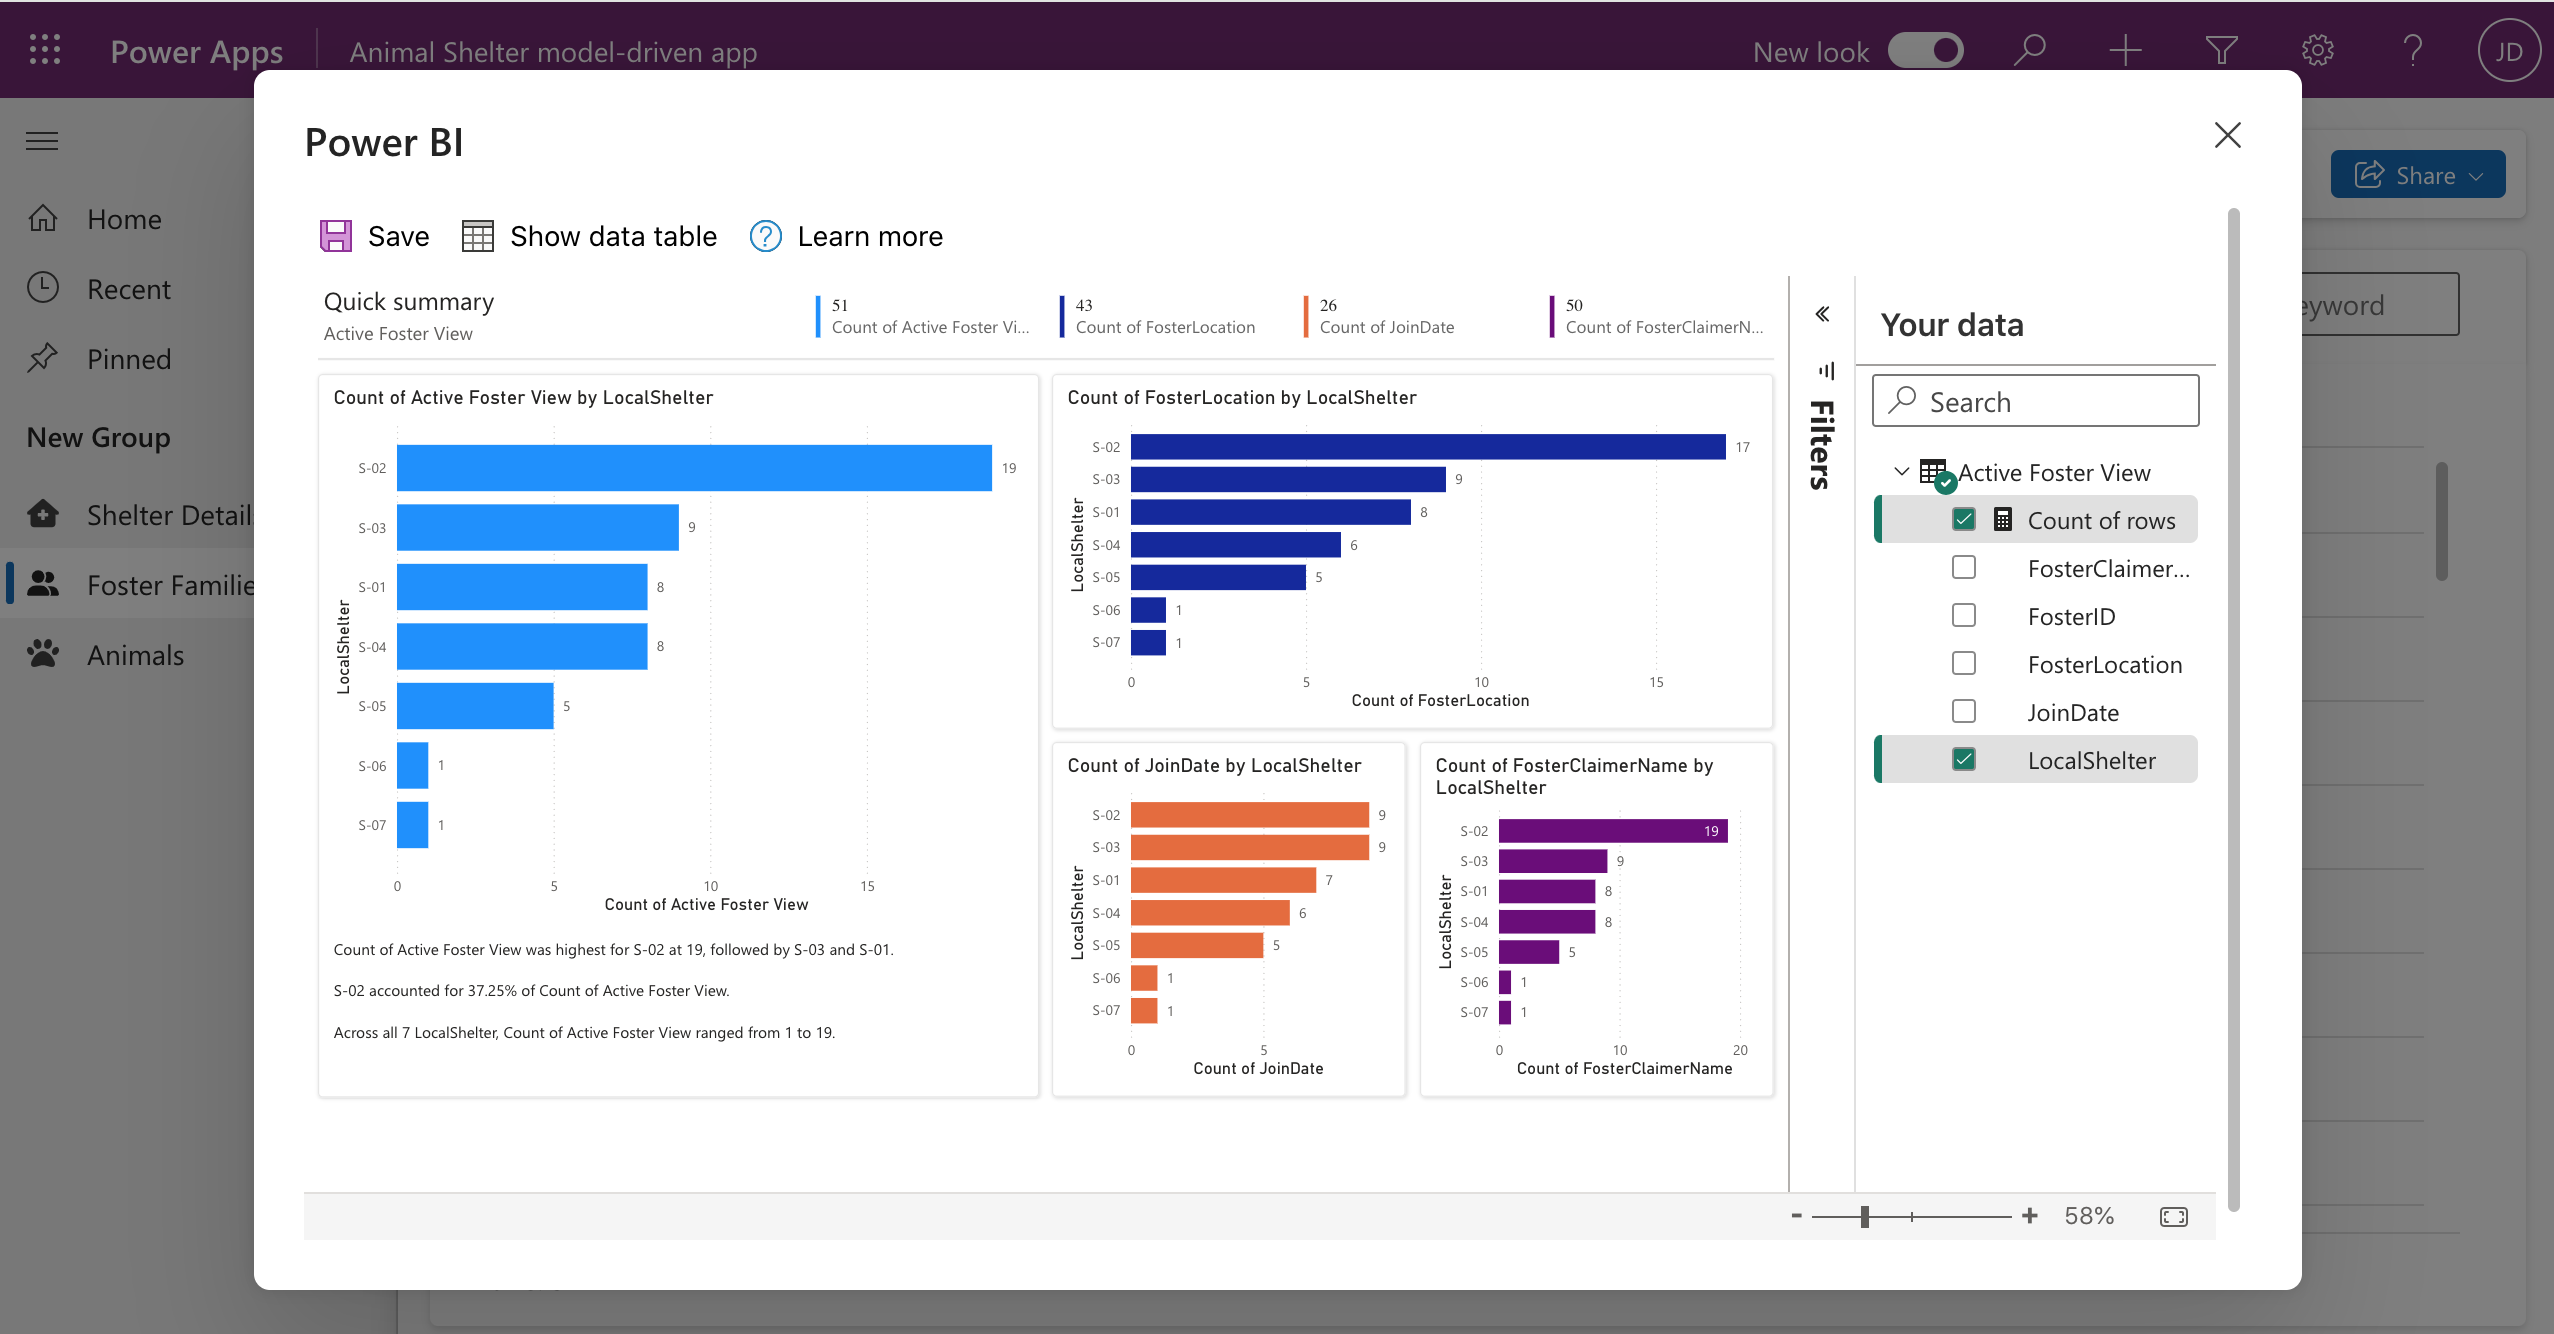Click the Count of FosterClaimerN... summary card
The height and width of the screenshot is (1334, 2554).
[1657, 316]
